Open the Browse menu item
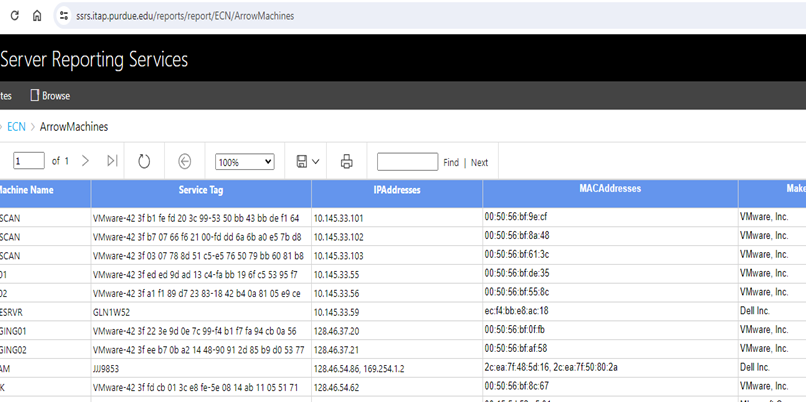This screenshot has width=806, height=402. (x=50, y=96)
